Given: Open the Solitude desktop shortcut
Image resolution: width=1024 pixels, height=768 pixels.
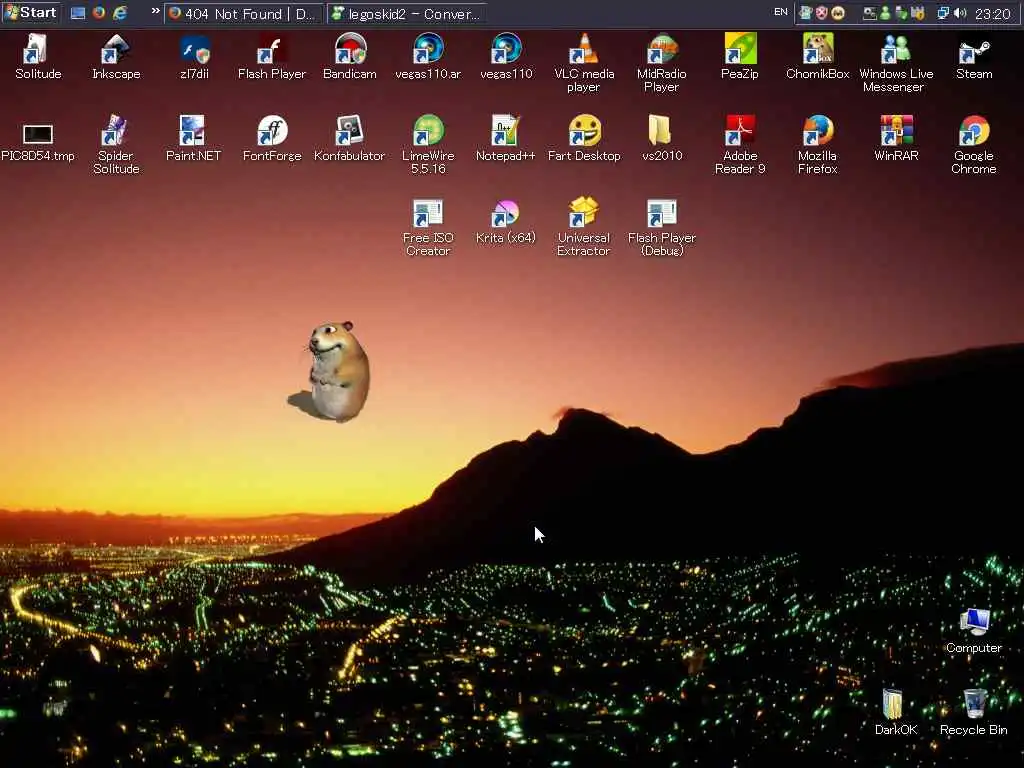Looking at the screenshot, I should 38,57.
